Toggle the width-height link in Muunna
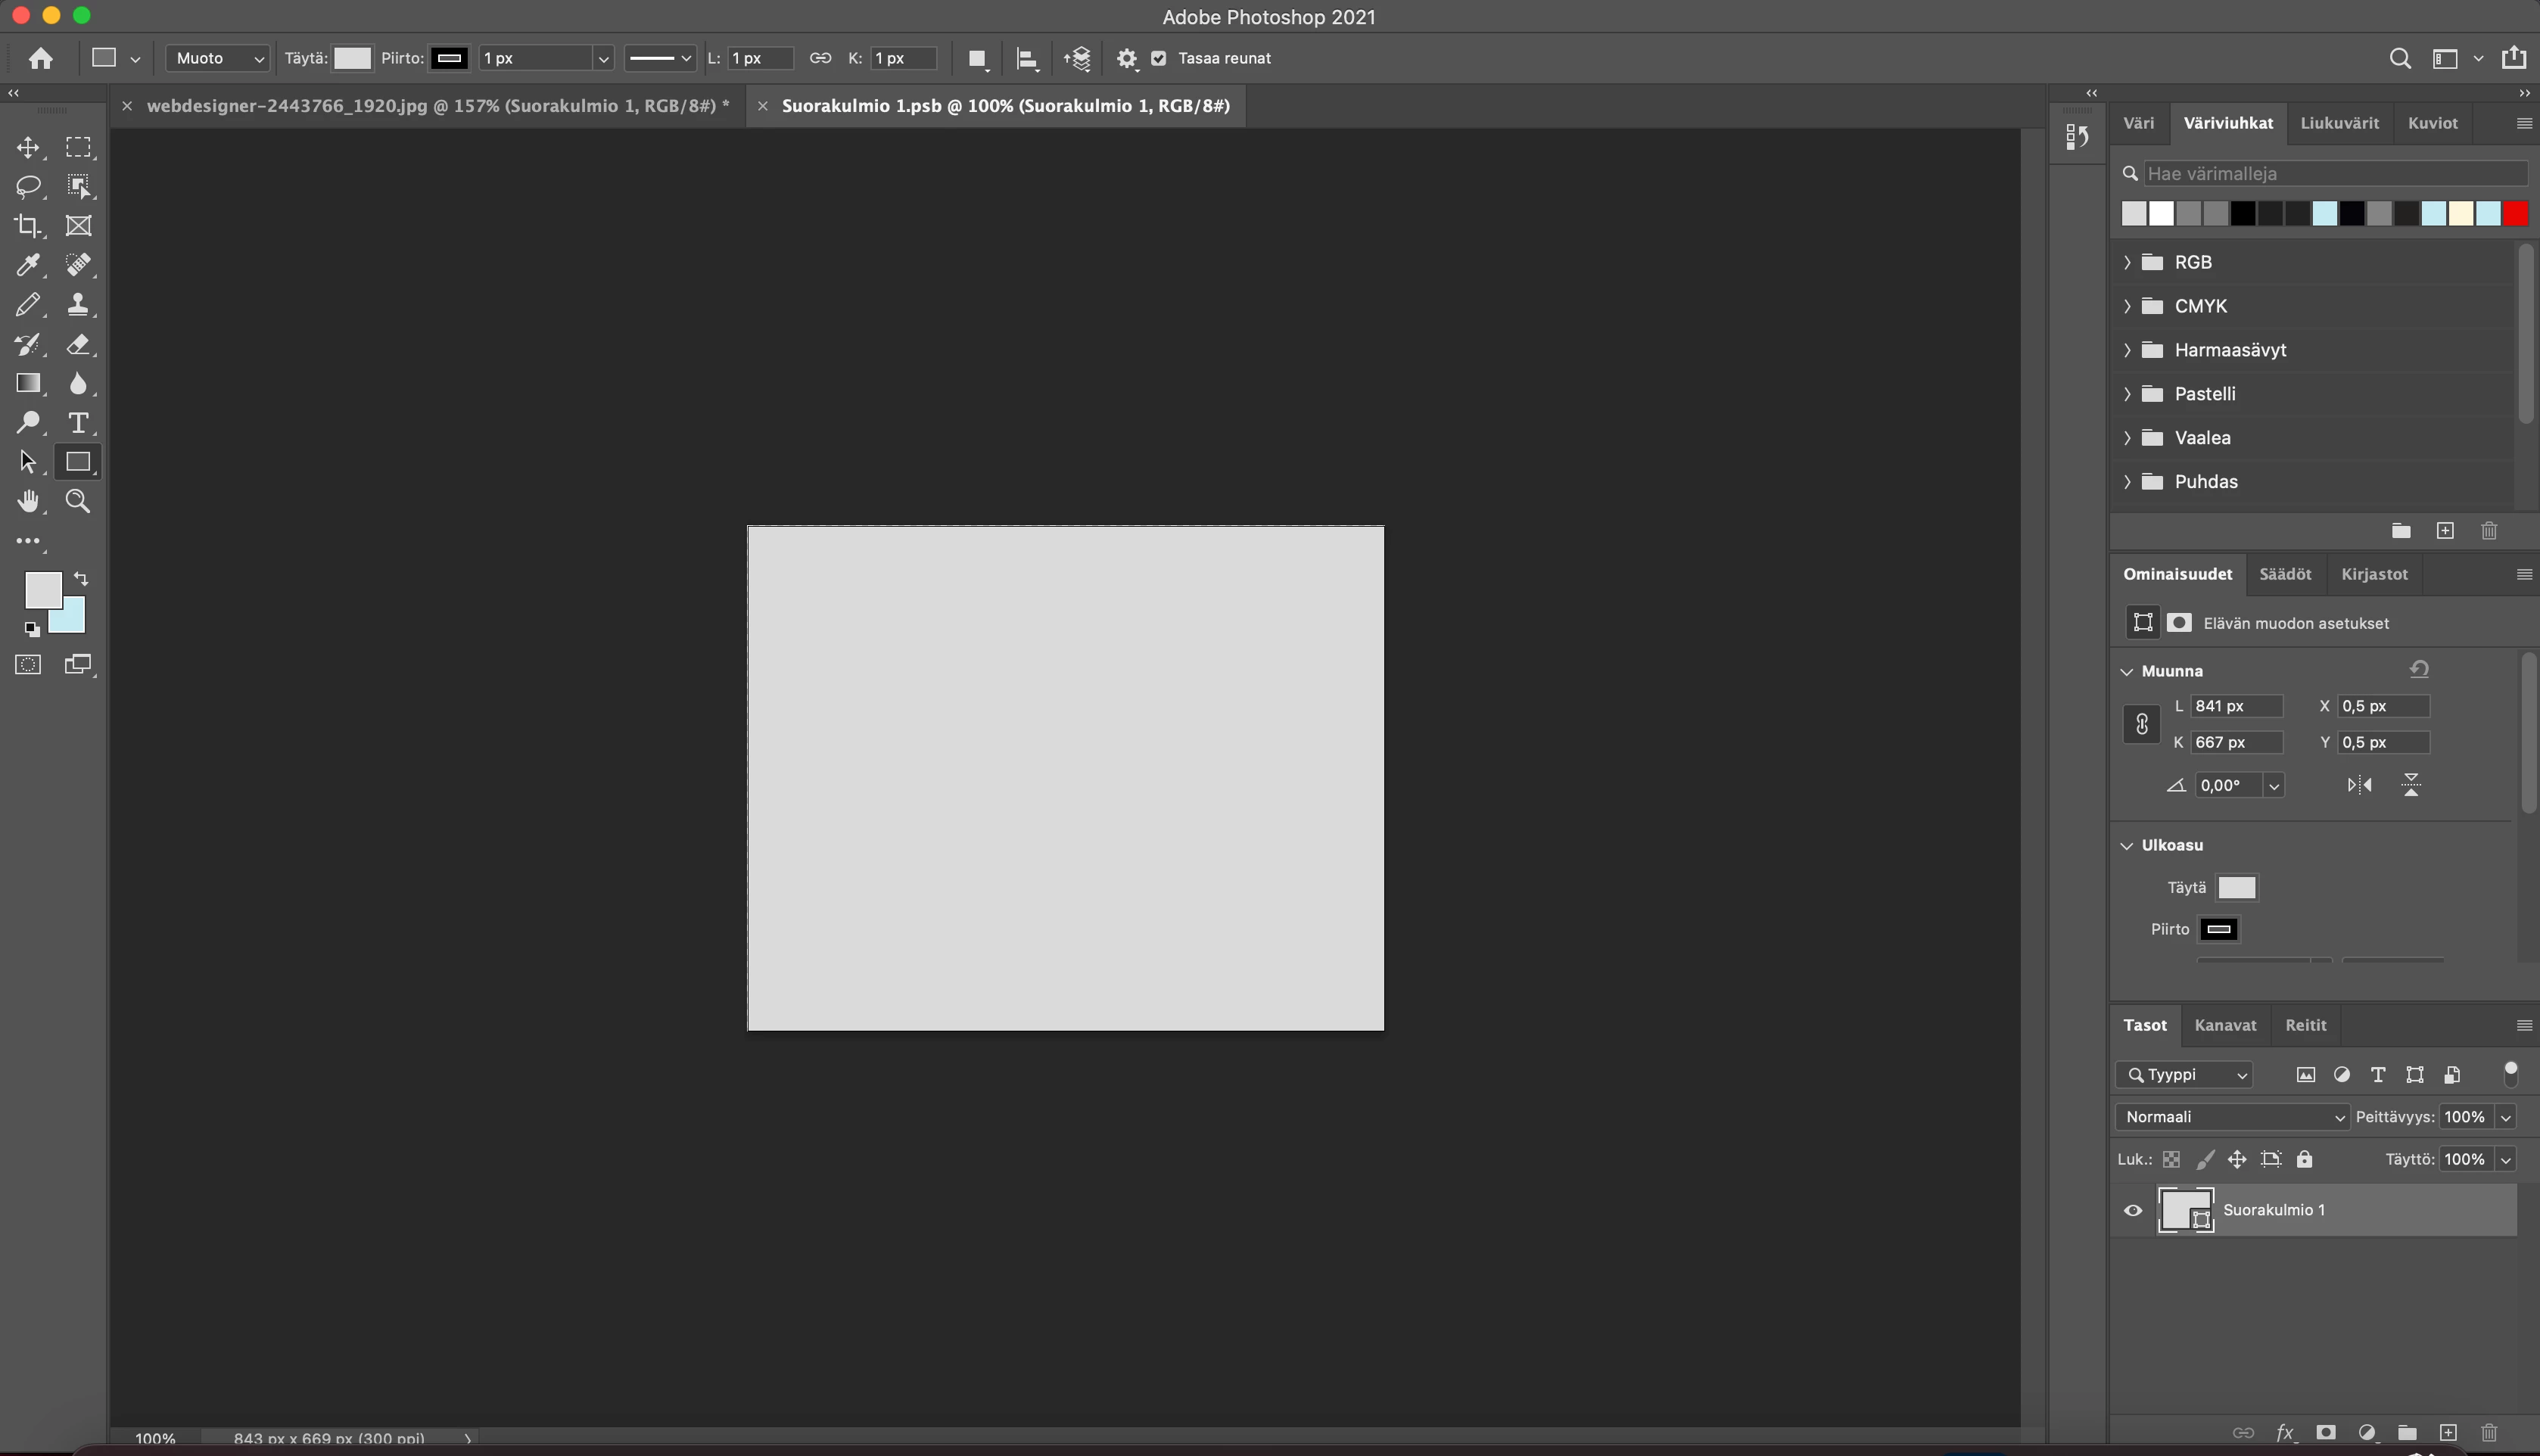This screenshot has width=2540, height=1456. 2141,724
